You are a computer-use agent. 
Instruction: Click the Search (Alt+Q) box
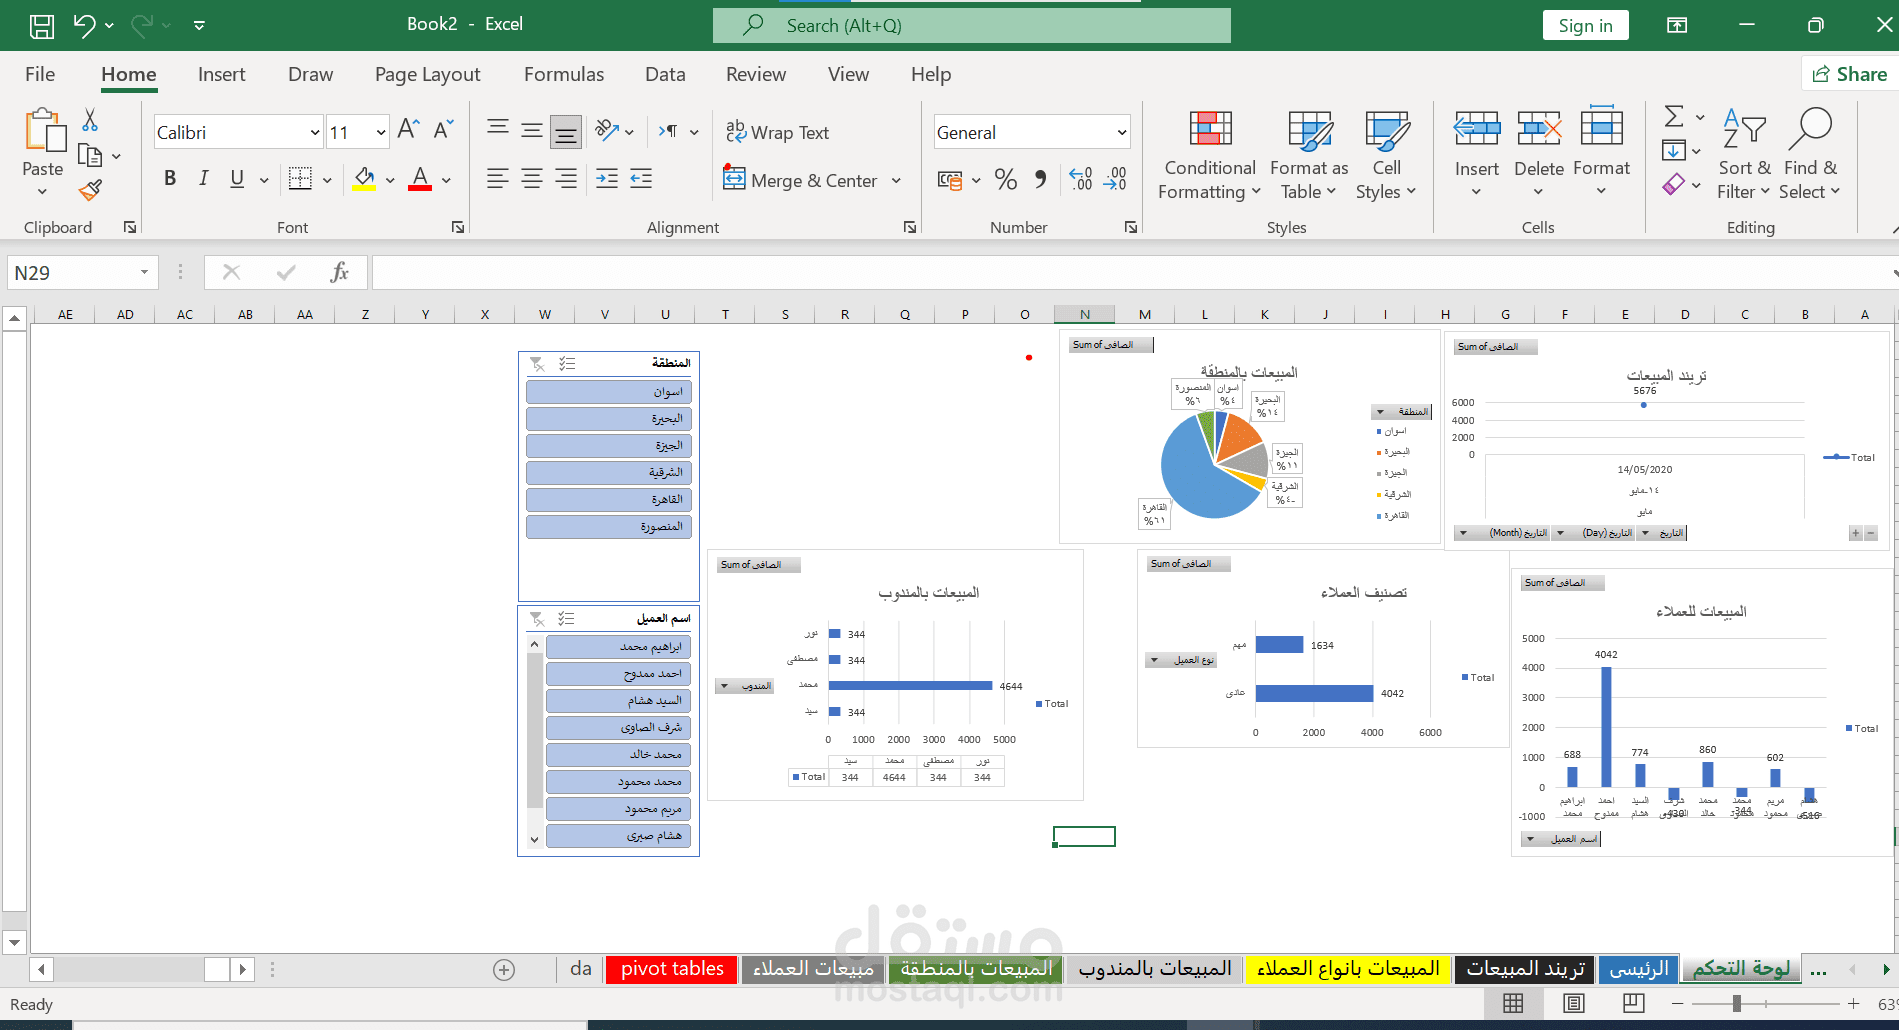coord(972,25)
